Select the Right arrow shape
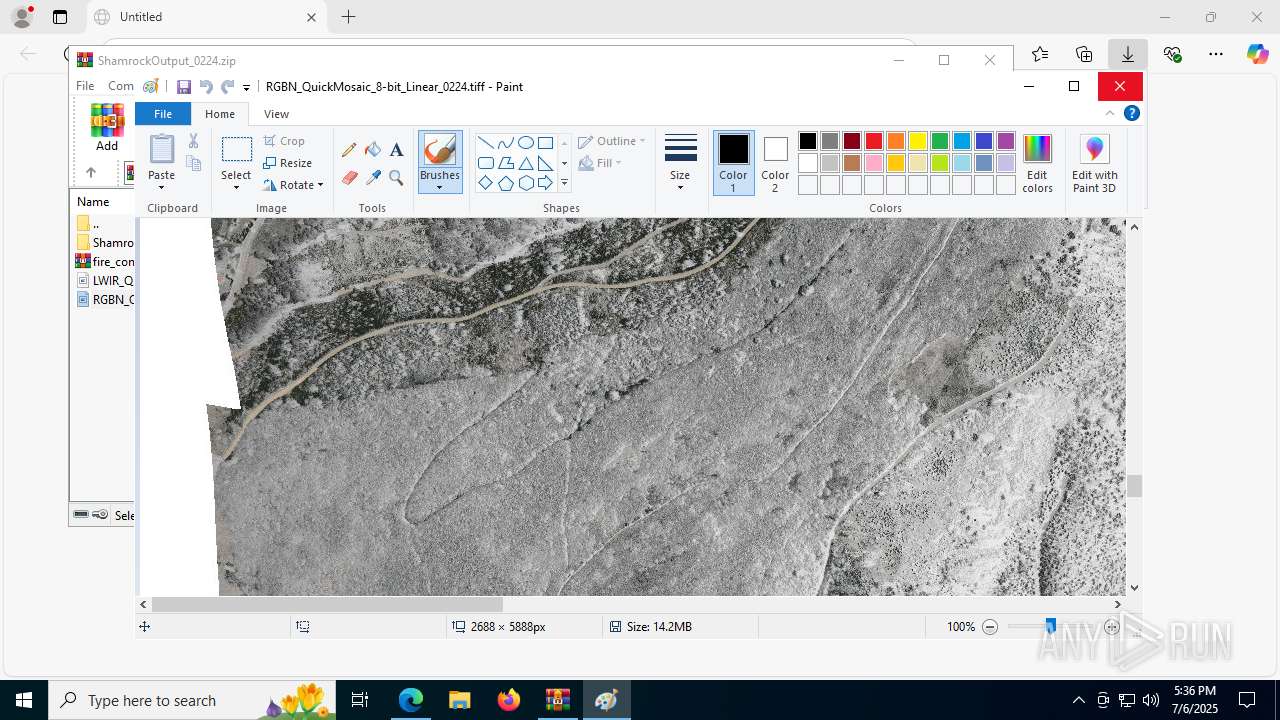The width and height of the screenshot is (1280, 720). tap(545, 183)
